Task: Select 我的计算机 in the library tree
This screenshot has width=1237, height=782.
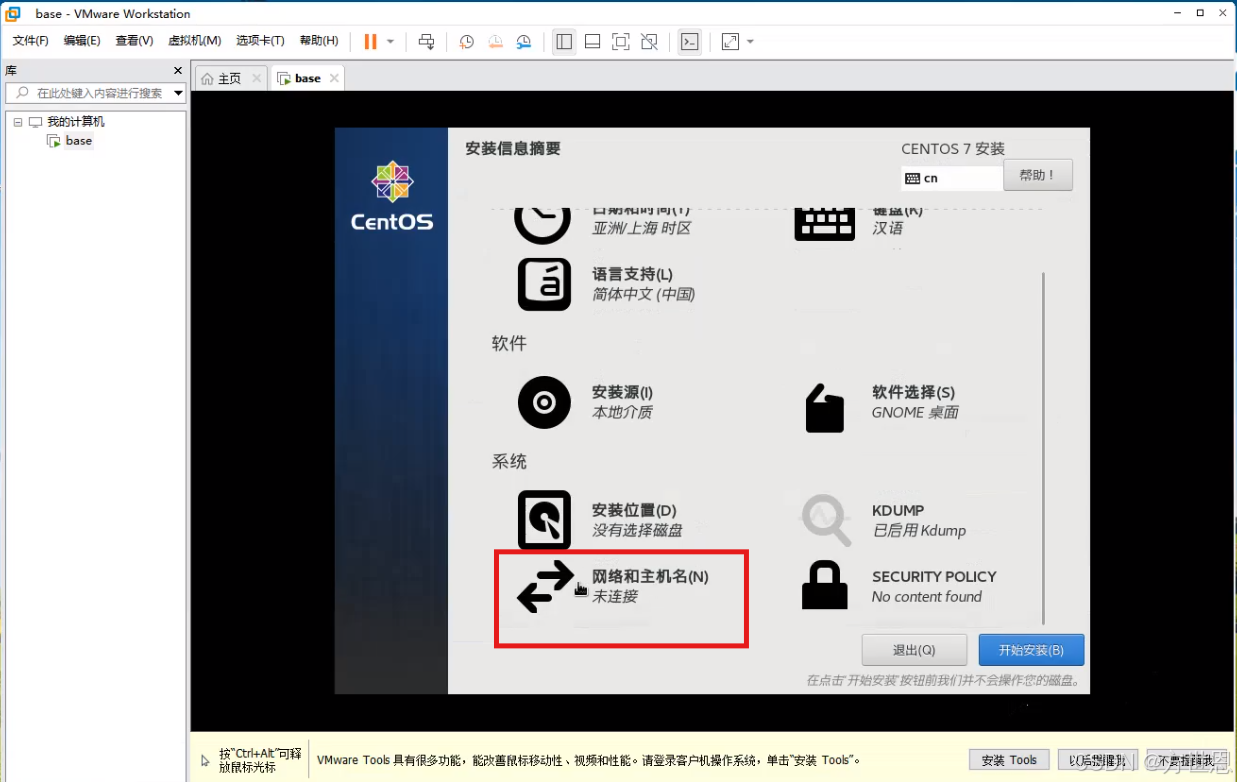Action: point(75,122)
